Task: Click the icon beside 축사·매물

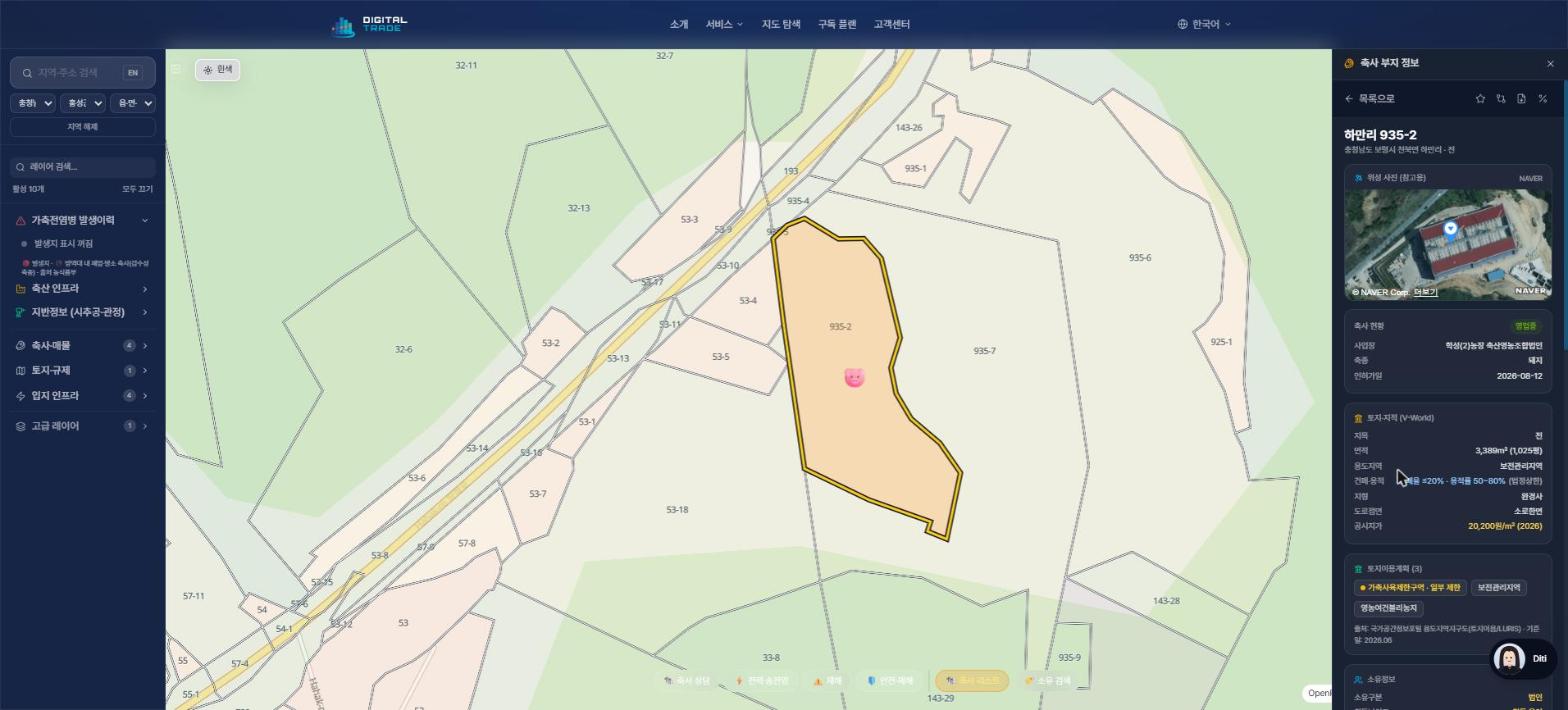Action: (21, 346)
